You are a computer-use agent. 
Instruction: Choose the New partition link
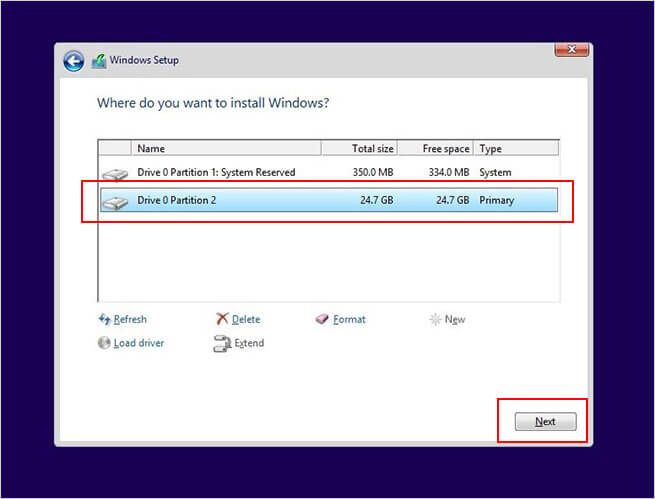tap(455, 319)
